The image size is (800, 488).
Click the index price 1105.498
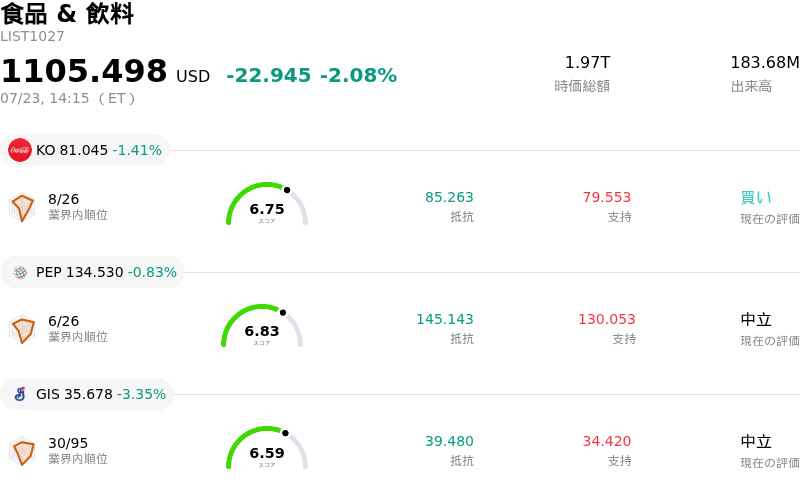tap(84, 70)
